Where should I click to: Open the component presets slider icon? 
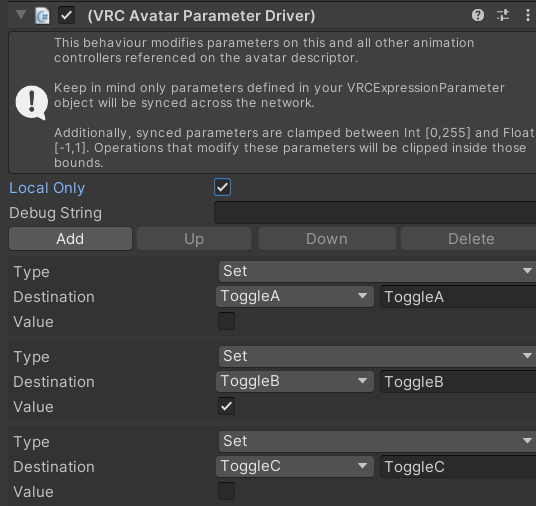click(502, 15)
